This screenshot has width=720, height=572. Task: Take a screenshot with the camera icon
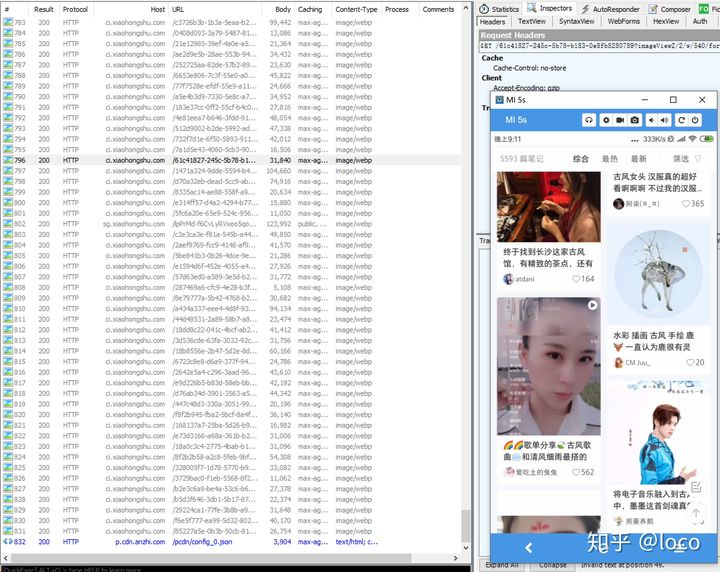click(x=635, y=120)
